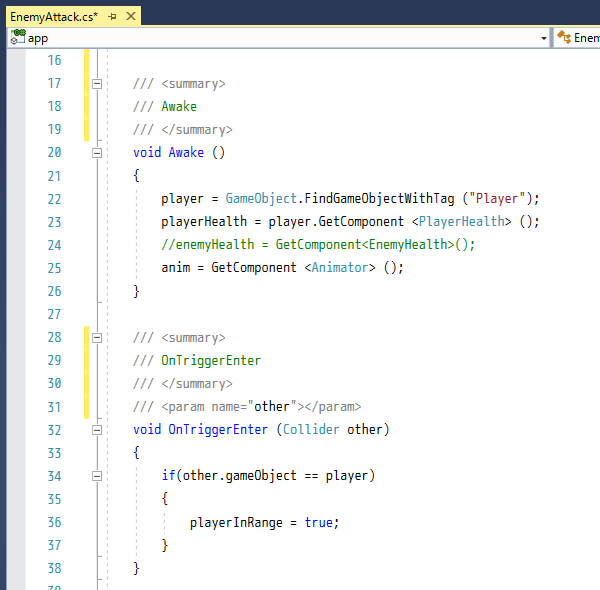Collapse the summary comment at line 17
Screen dimensions: 600x590
[97, 84]
